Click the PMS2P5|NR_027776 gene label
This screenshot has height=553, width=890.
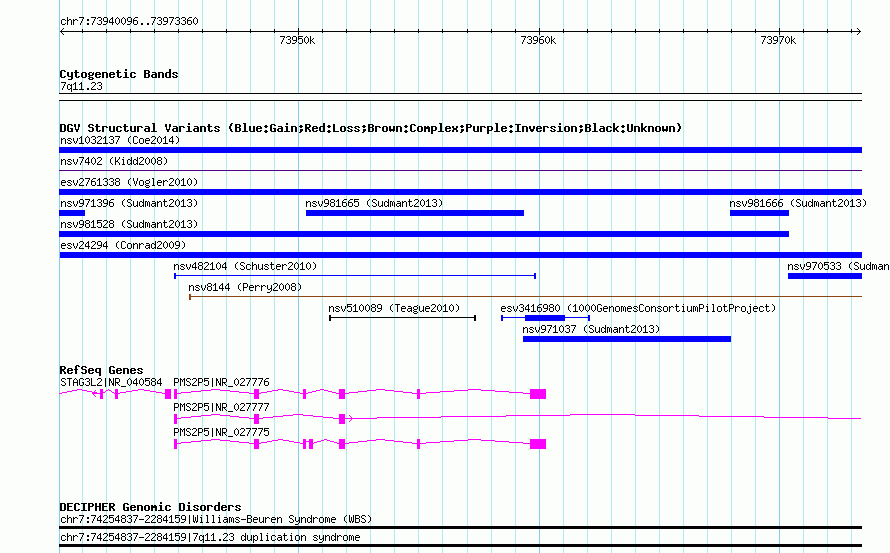coord(221,383)
